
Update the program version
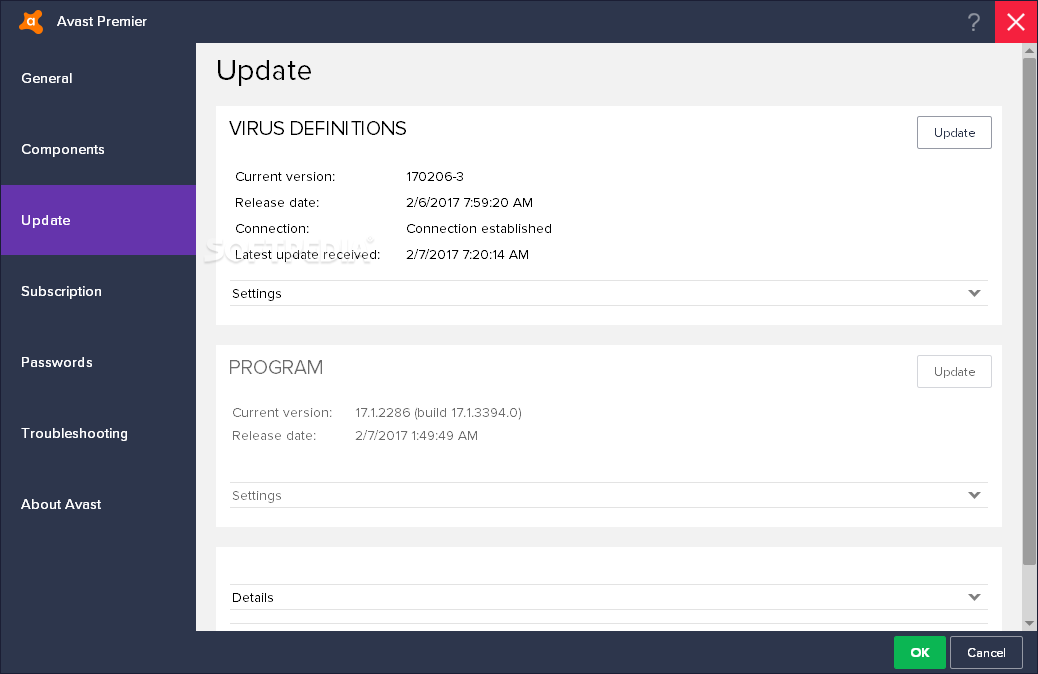pyautogui.click(x=954, y=371)
